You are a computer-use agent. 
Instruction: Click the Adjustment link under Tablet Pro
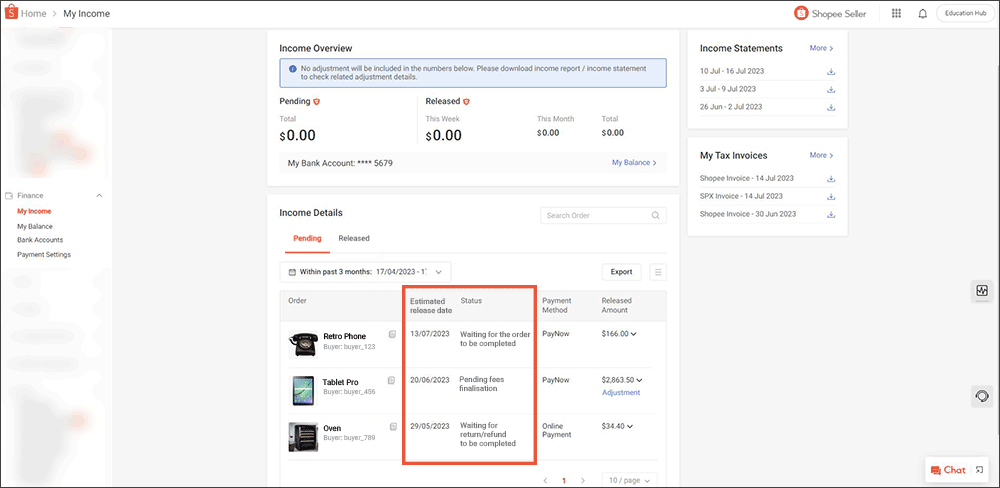coord(621,393)
